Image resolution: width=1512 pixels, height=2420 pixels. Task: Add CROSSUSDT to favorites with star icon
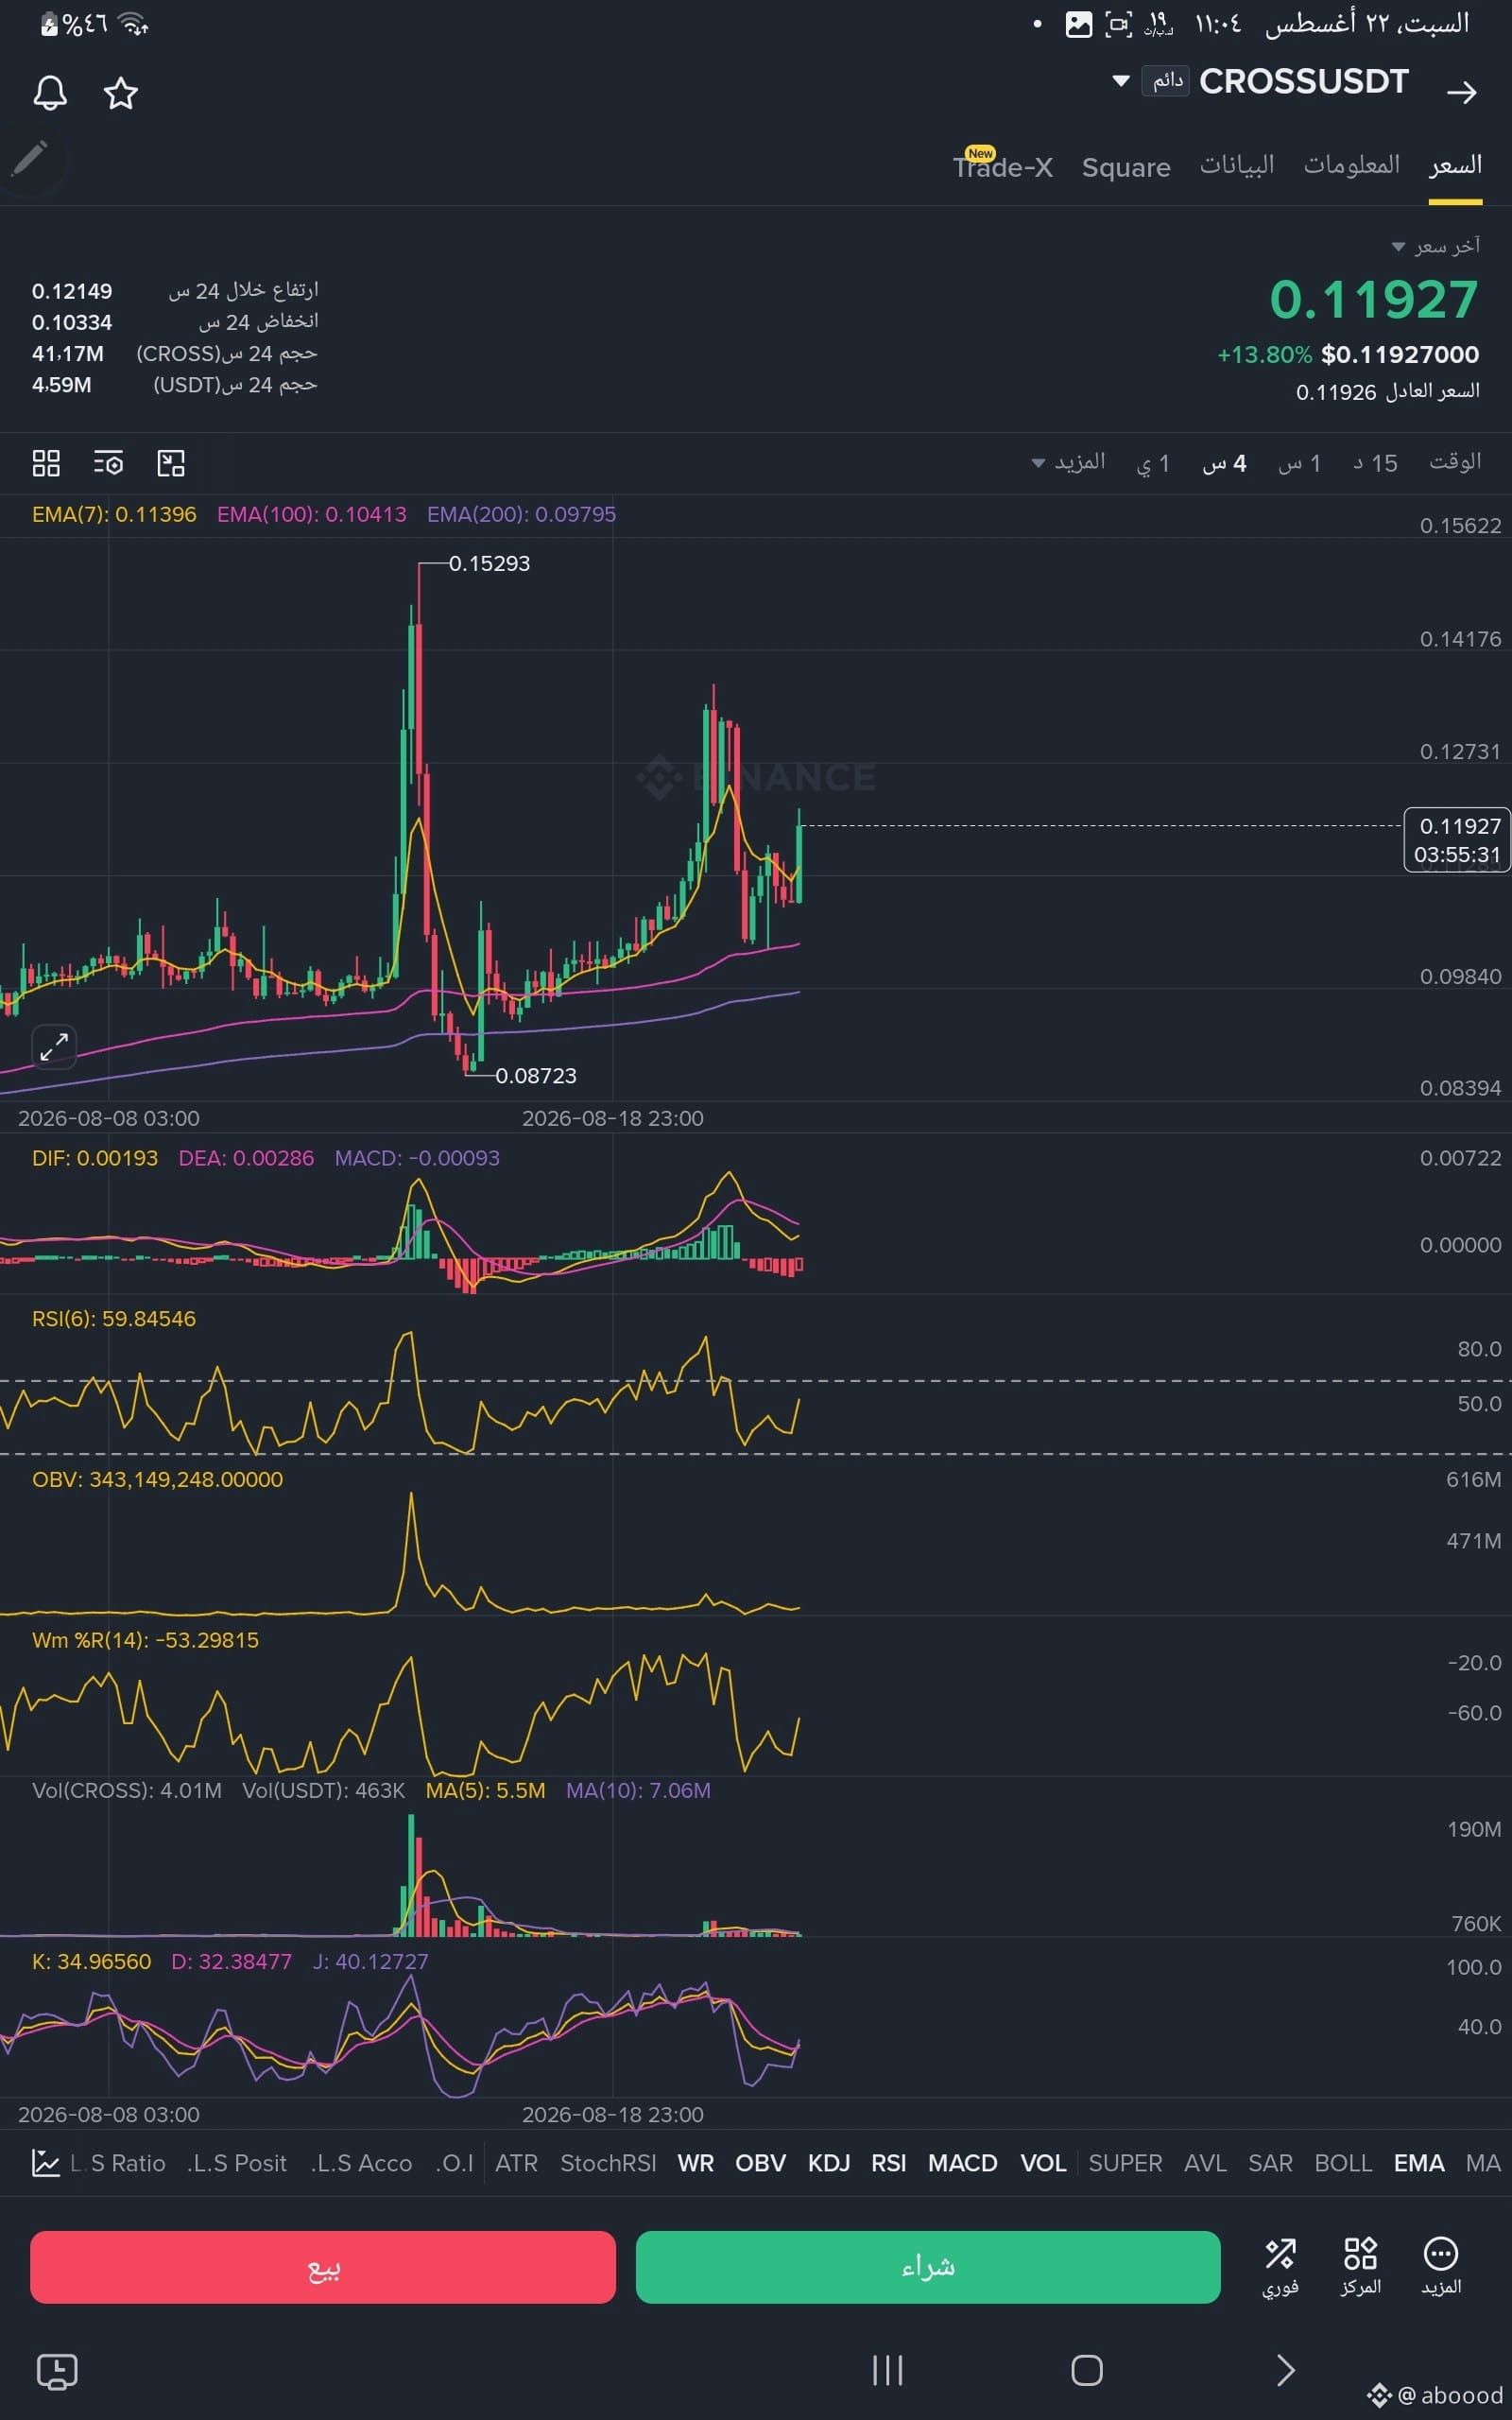pyautogui.click(x=121, y=93)
